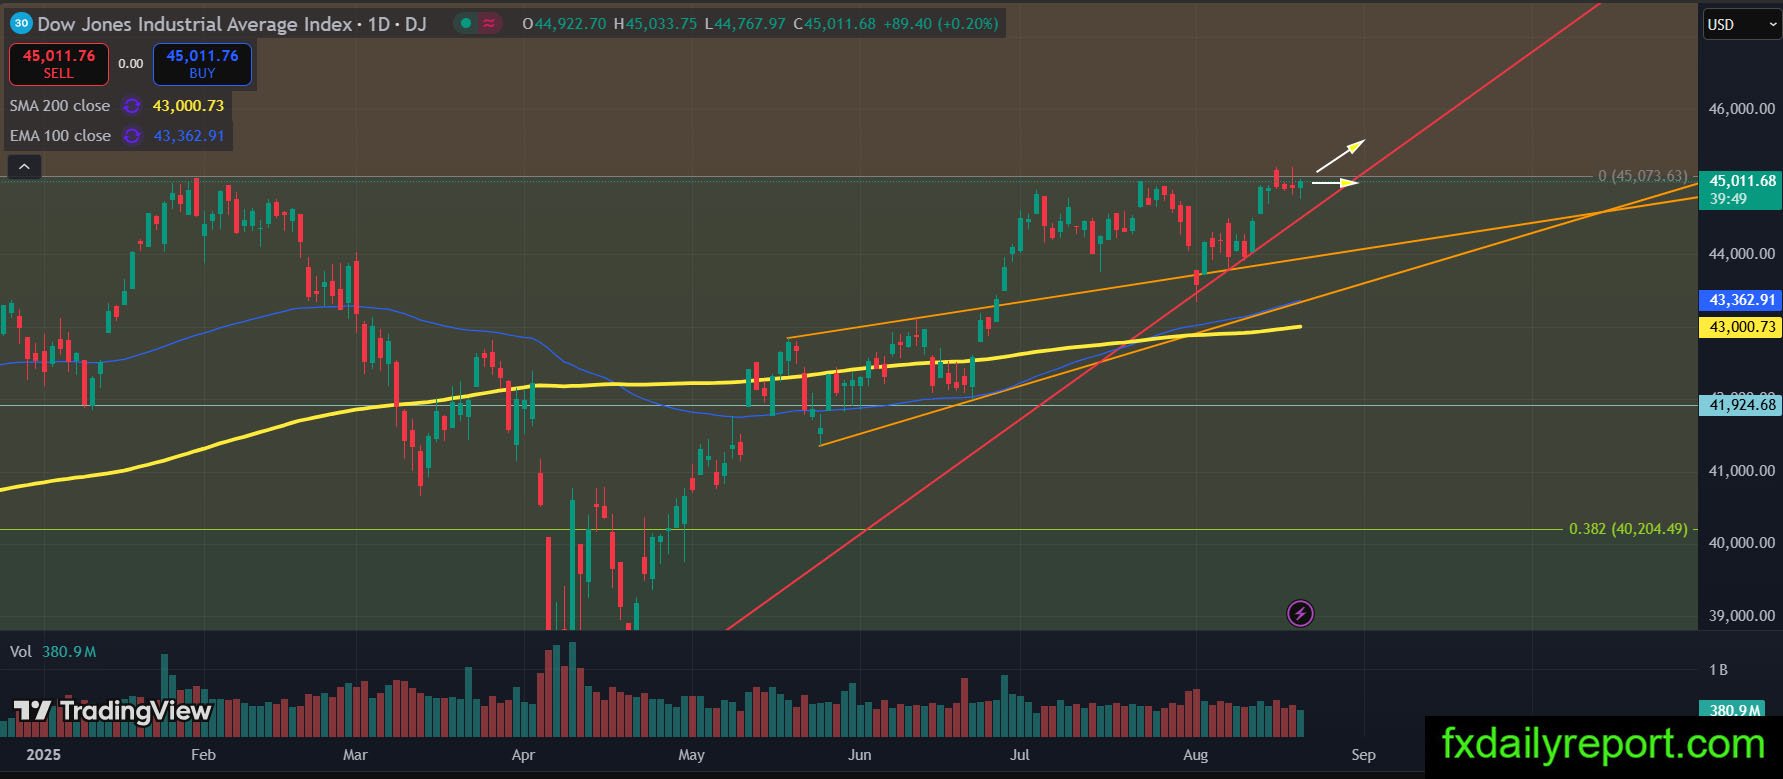Click the Jul label on time axis
Viewport: 1783px width, 779px height.
coord(1019,755)
